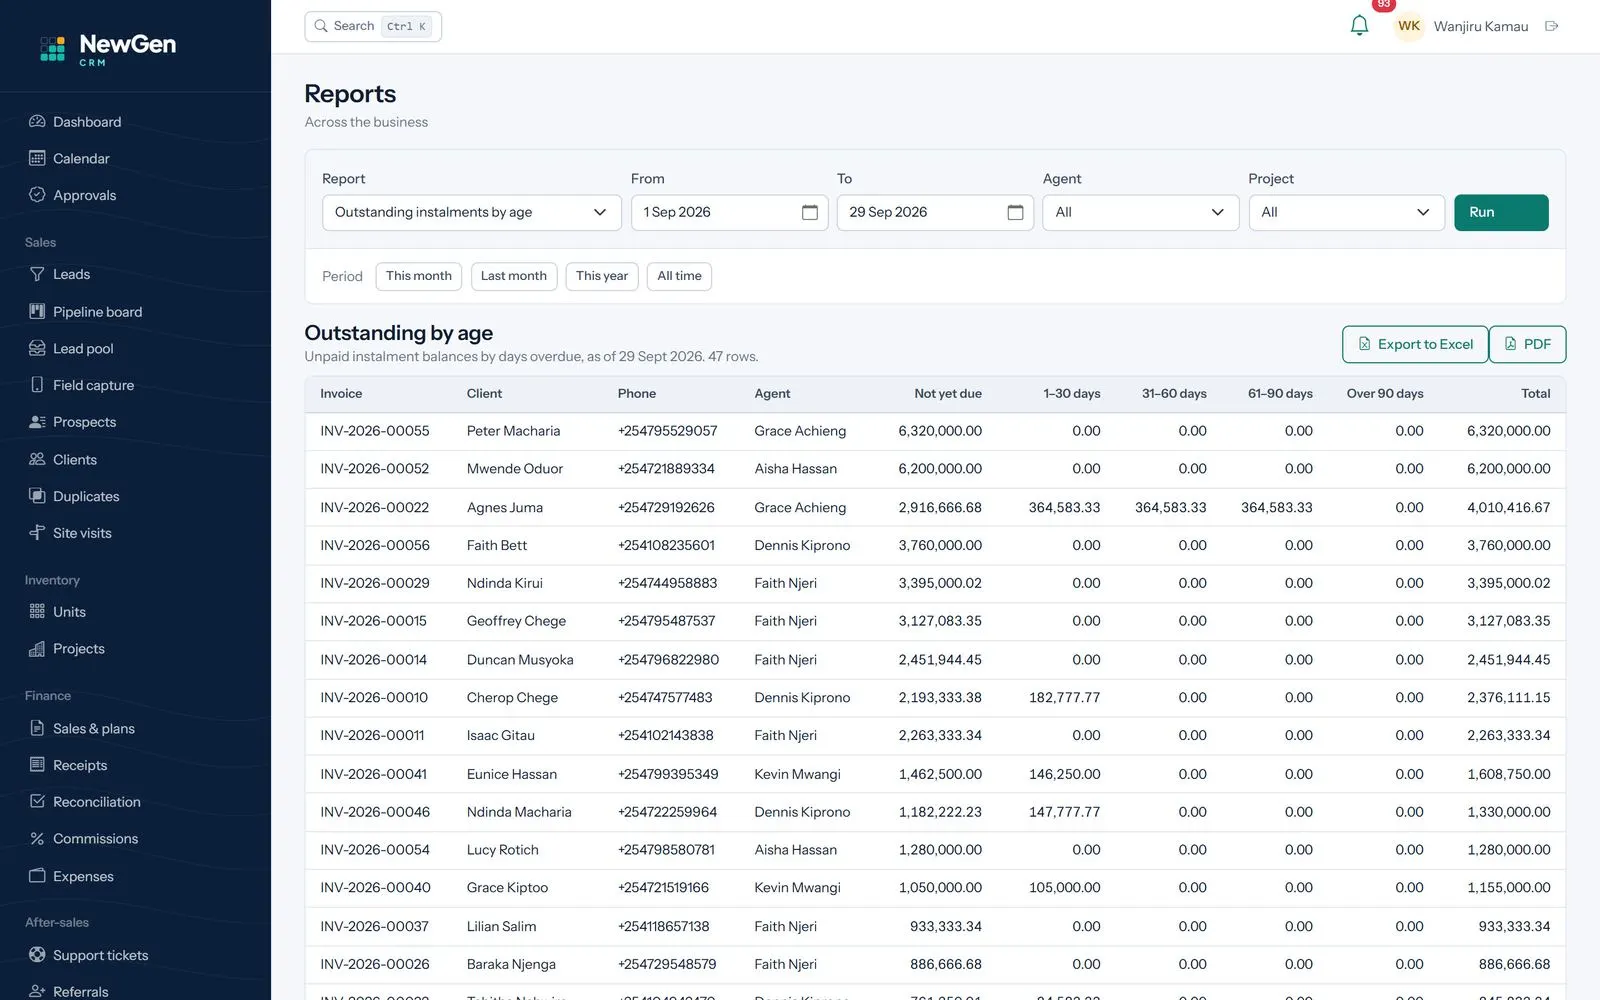Open the Project filter dropdown
The width and height of the screenshot is (1600, 1000).
pyautogui.click(x=1346, y=212)
